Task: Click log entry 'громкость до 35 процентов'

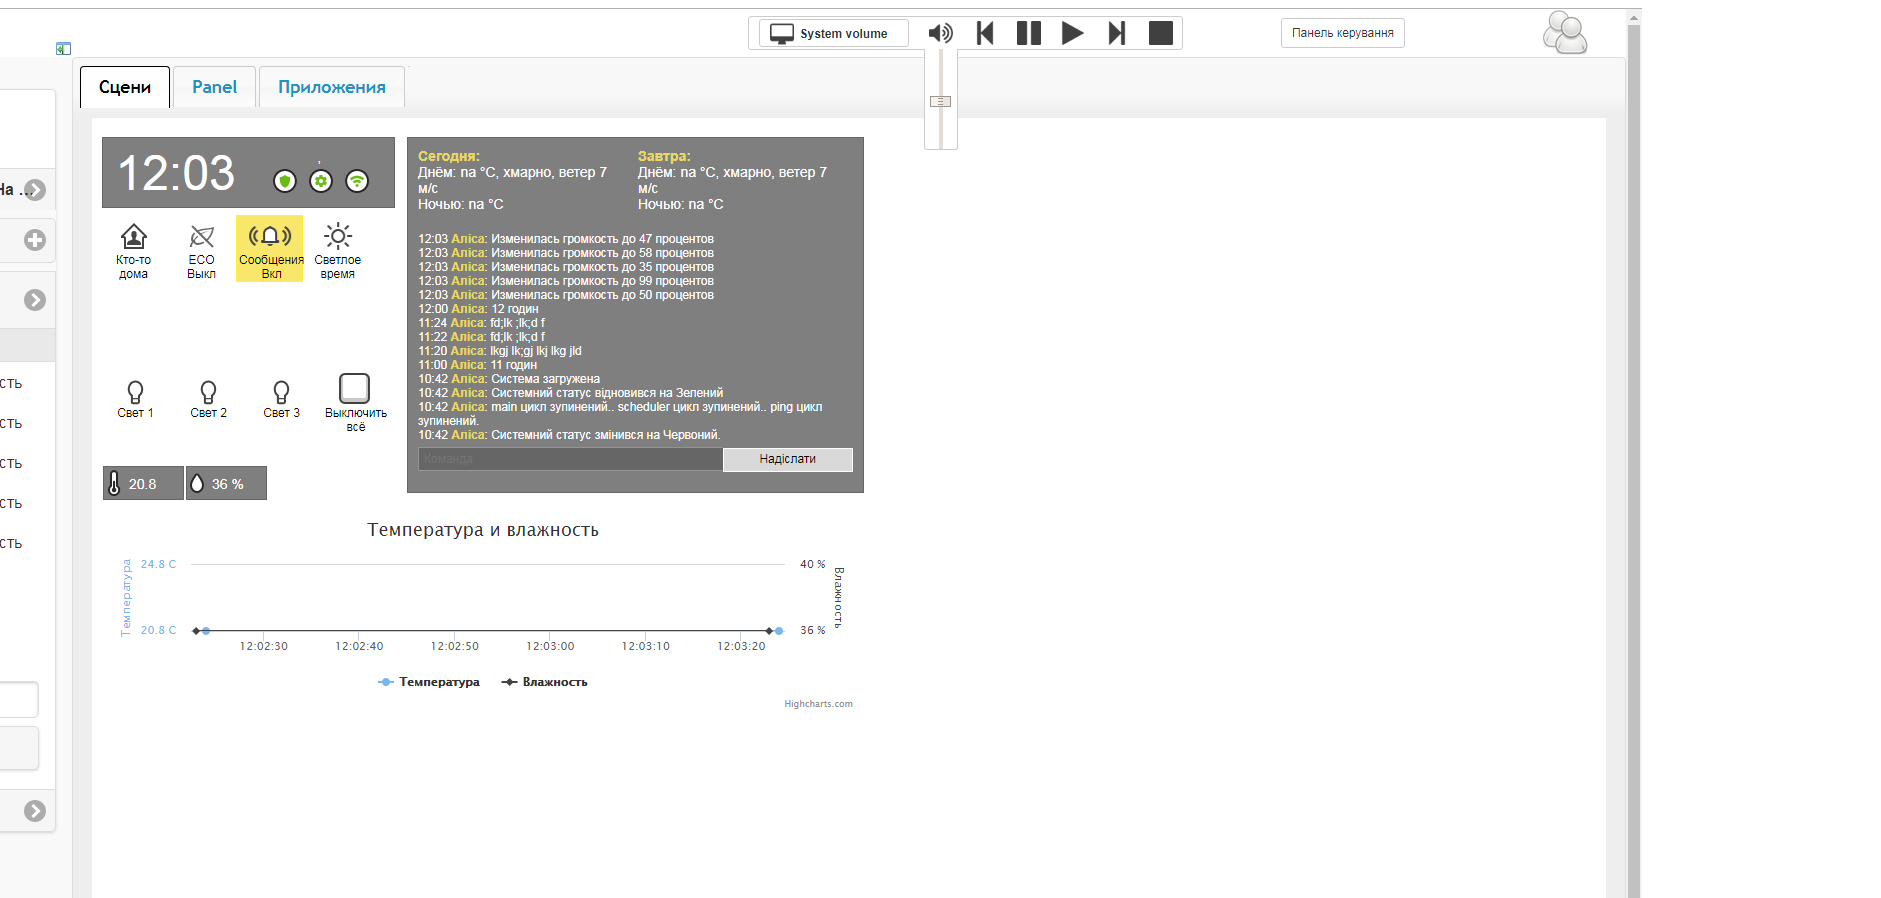Action: point(566,267)
